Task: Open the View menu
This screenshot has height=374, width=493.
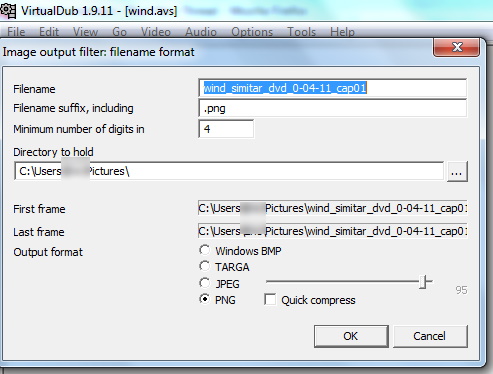Action: click(85, 32)
